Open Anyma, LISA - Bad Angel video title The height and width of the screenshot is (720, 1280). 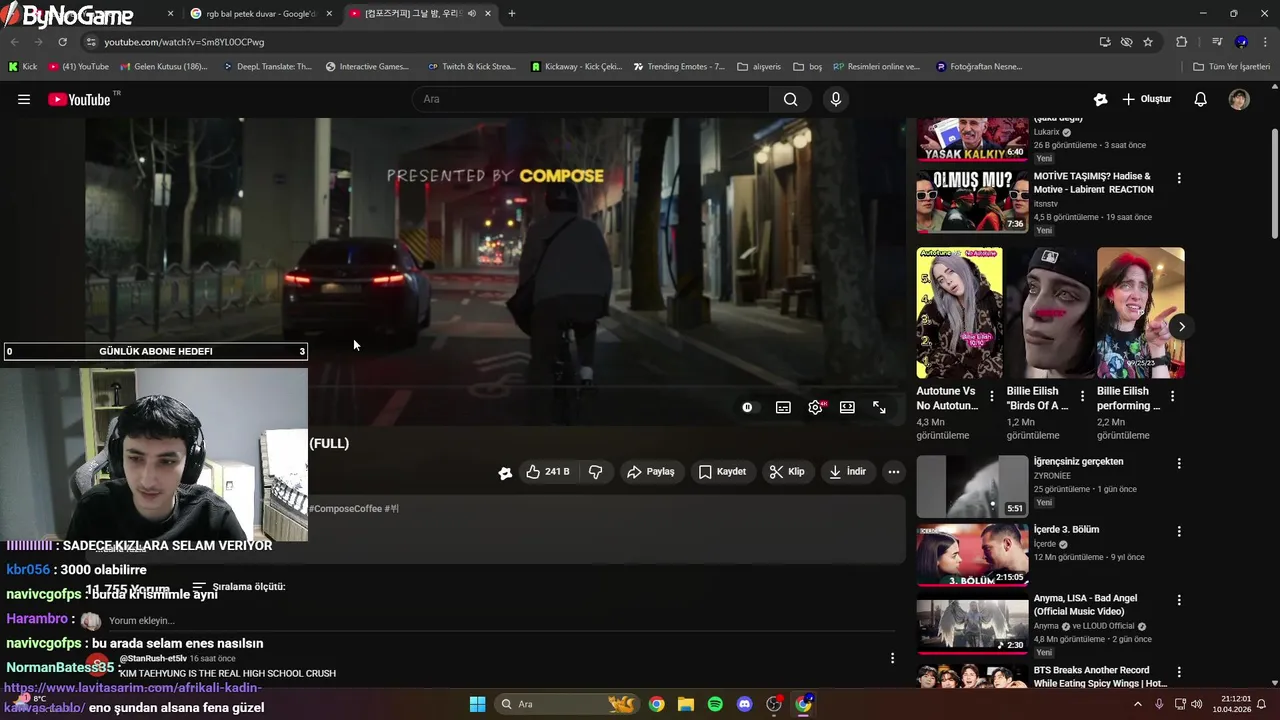(x=1086, y=605)
